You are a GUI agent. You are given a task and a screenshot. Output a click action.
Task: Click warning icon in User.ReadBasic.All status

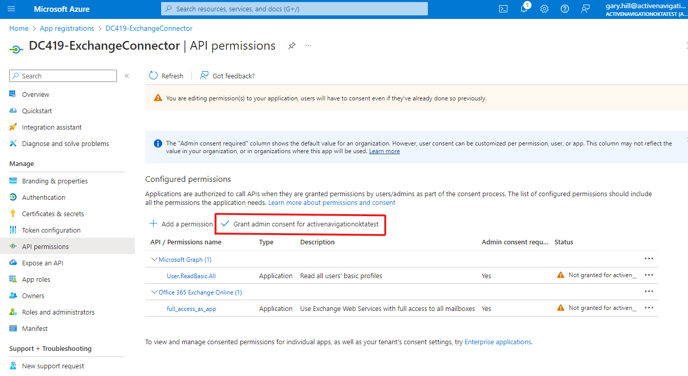pos(560,275)
